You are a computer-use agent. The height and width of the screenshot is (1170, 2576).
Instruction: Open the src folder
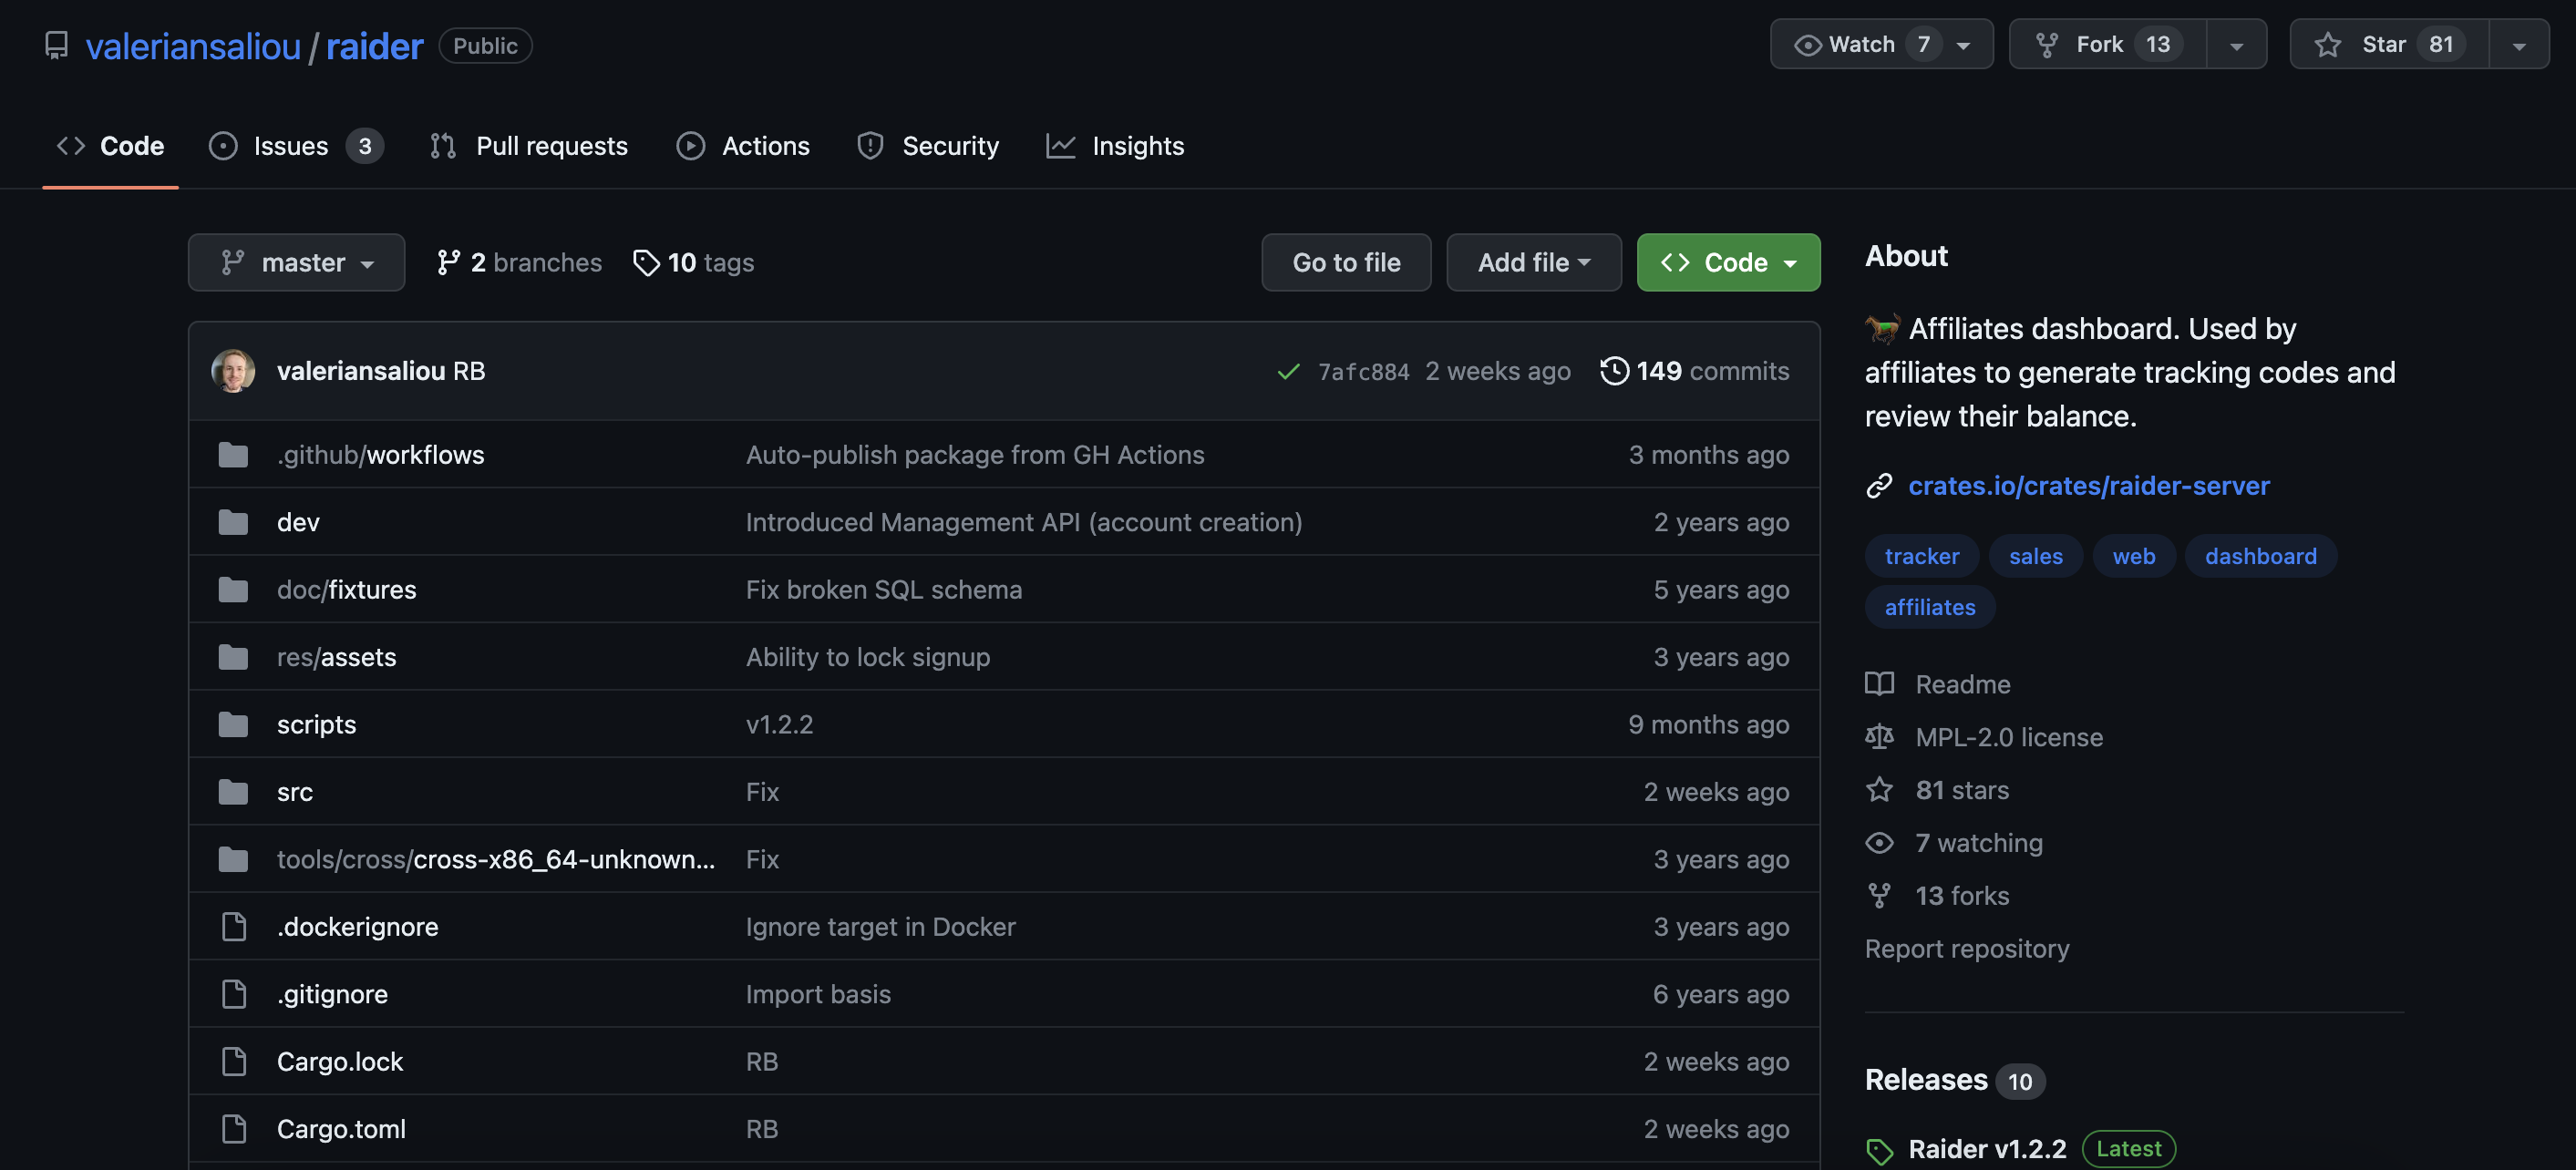click(x=294, y=792)
